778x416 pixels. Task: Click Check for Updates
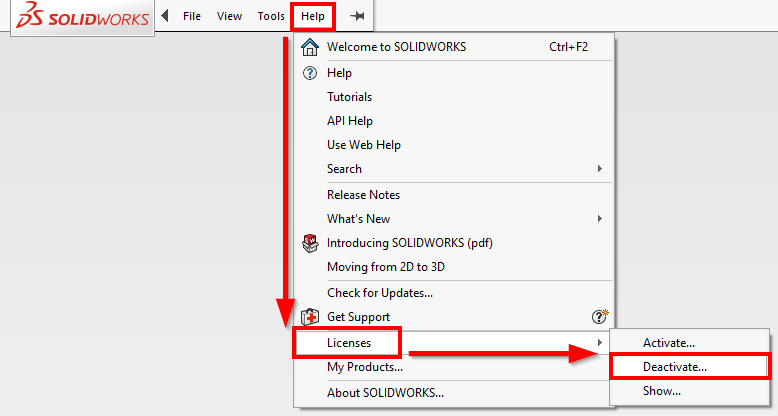pos(379,293)
